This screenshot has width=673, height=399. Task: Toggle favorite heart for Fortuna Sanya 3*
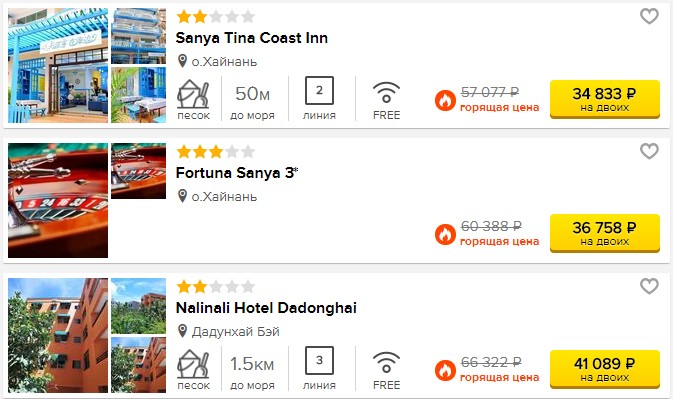pyautogui.click(x=649, y=151)
